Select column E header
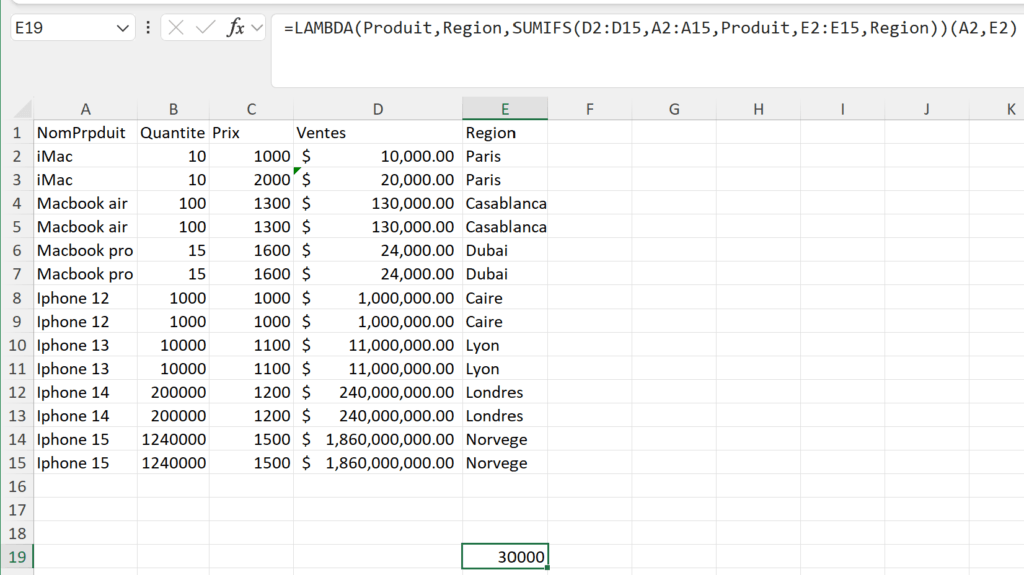 click(505, 109)
